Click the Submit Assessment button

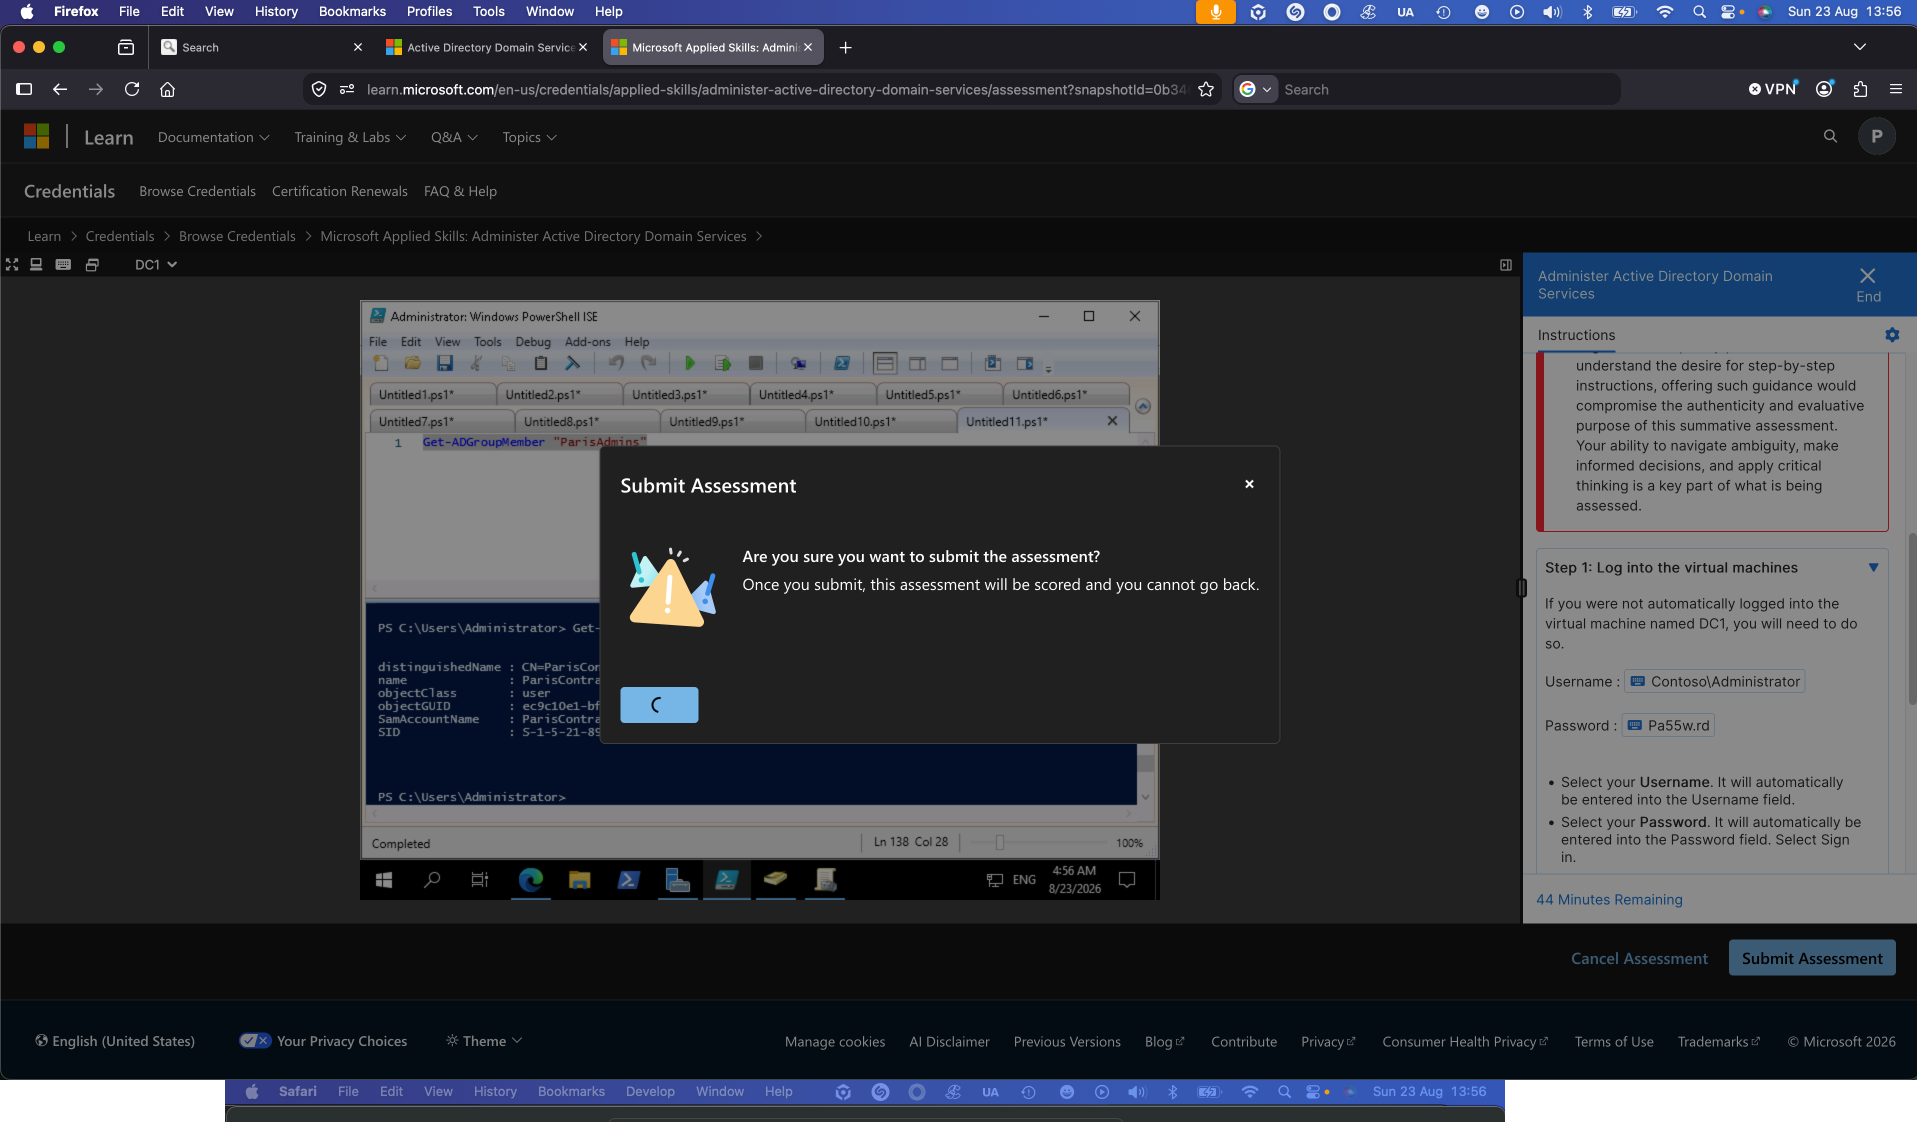coord(1811,958)
